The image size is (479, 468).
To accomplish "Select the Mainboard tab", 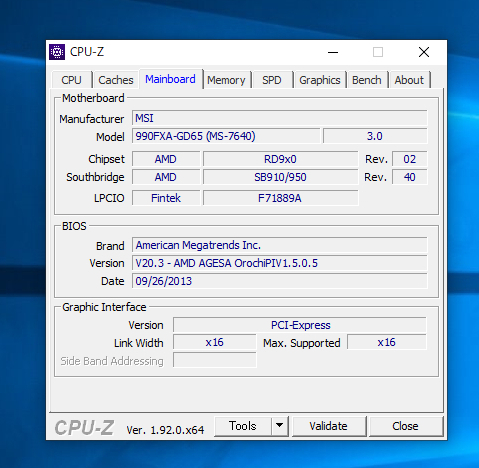I will pyautogui.click(x=170, y=79).
